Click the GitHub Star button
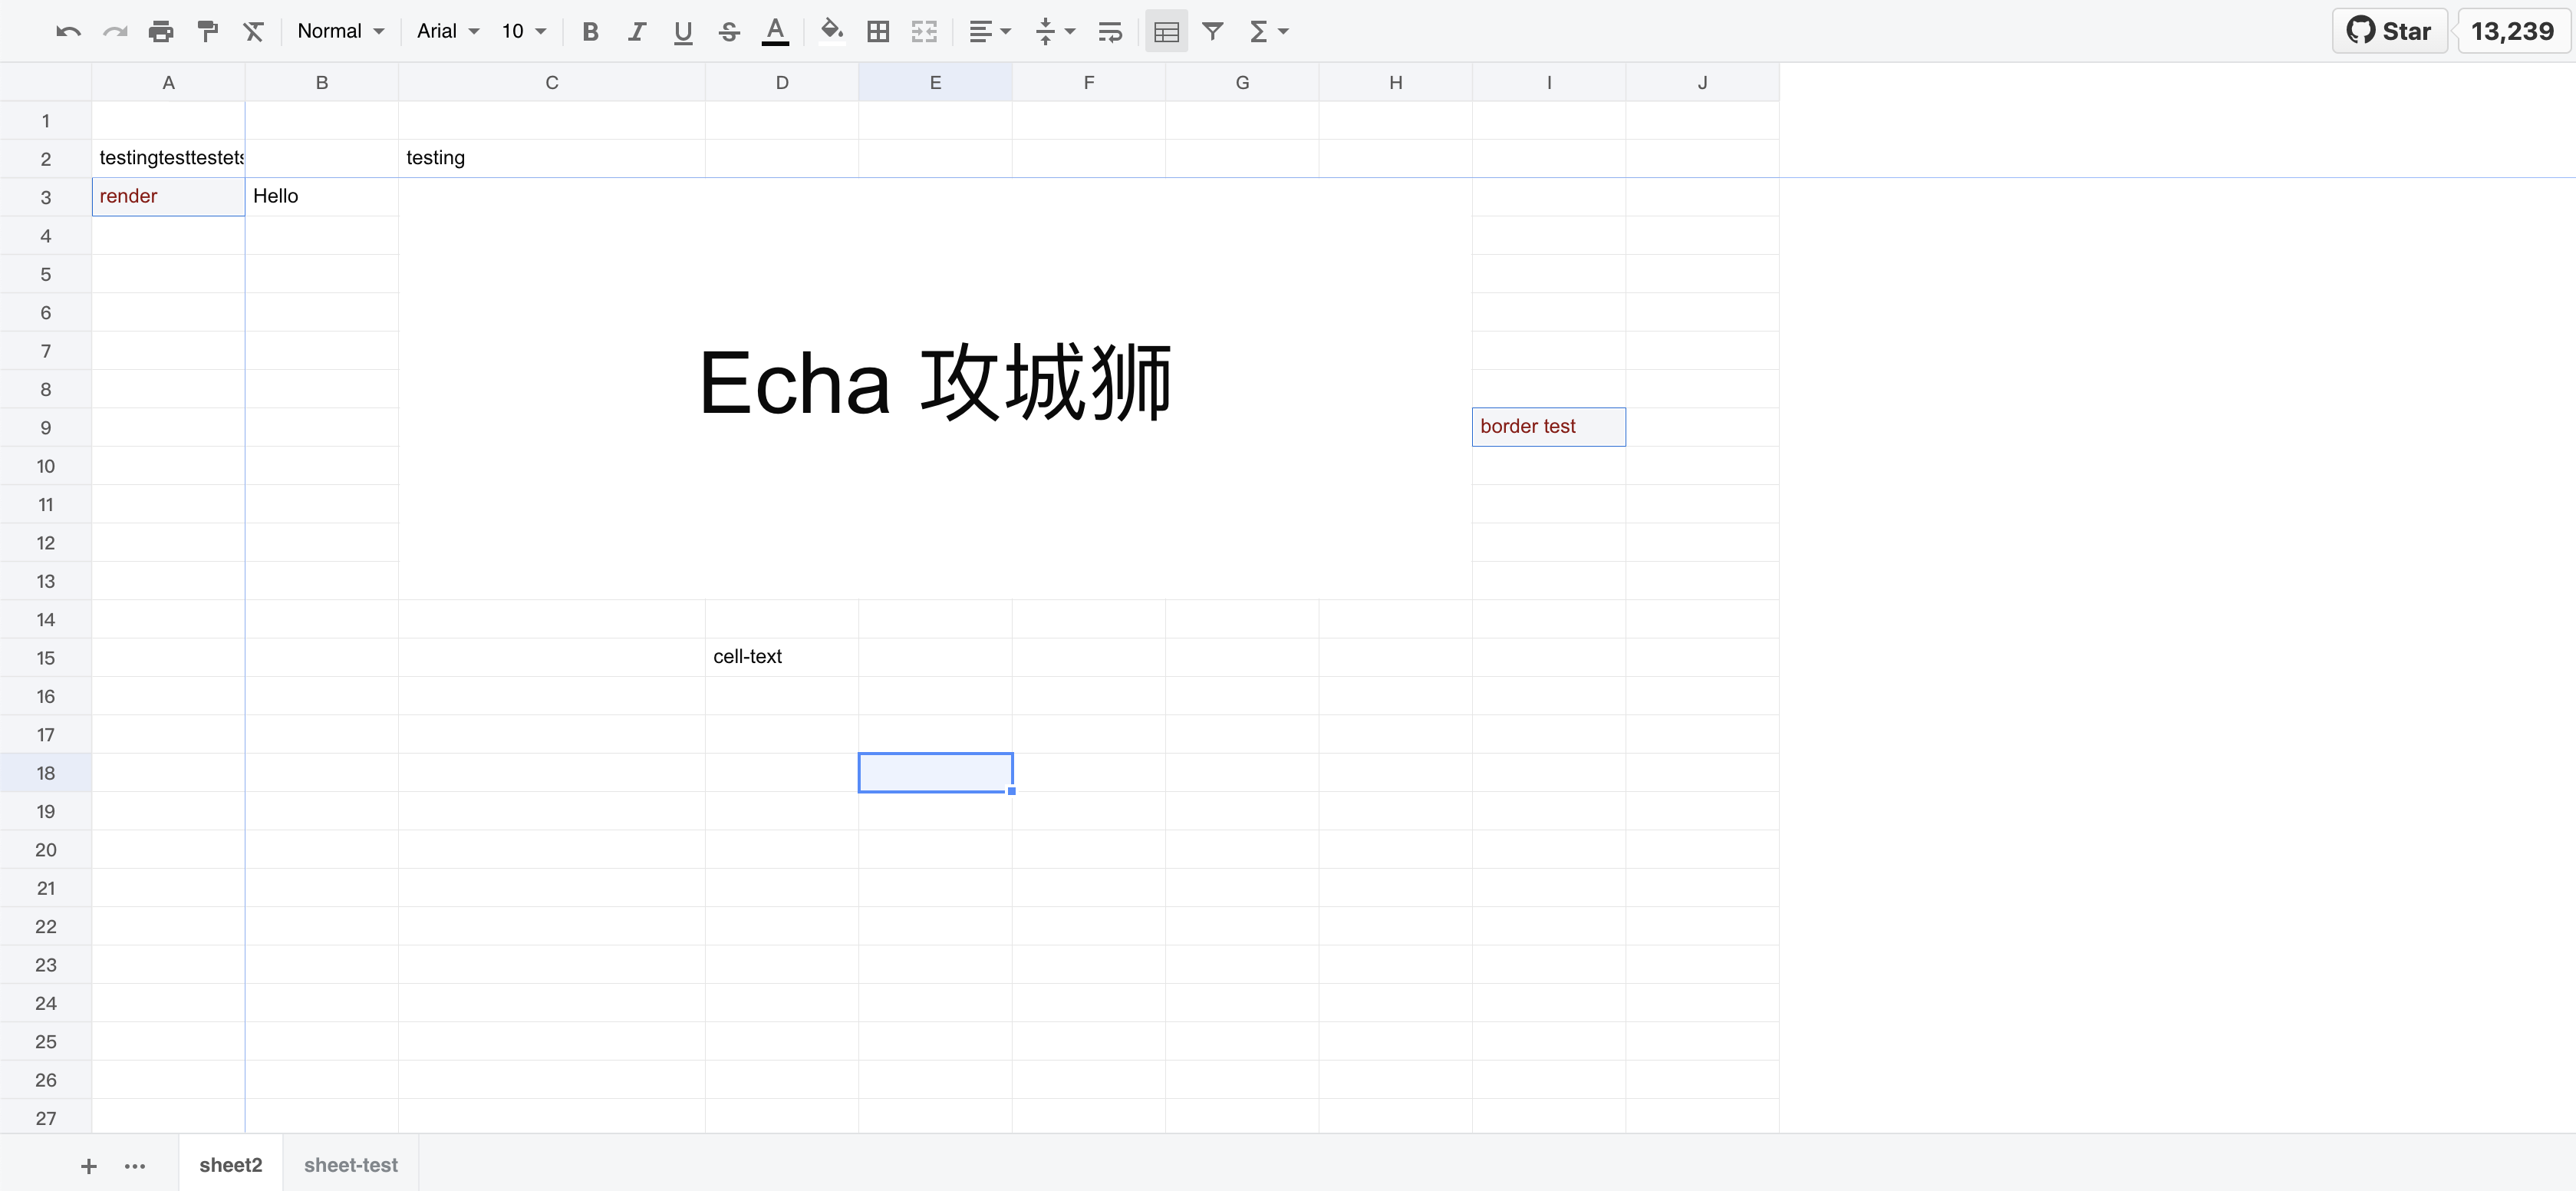Image resolution: width=2576 pixels, height=1191 pixels. pos(2389,31)
